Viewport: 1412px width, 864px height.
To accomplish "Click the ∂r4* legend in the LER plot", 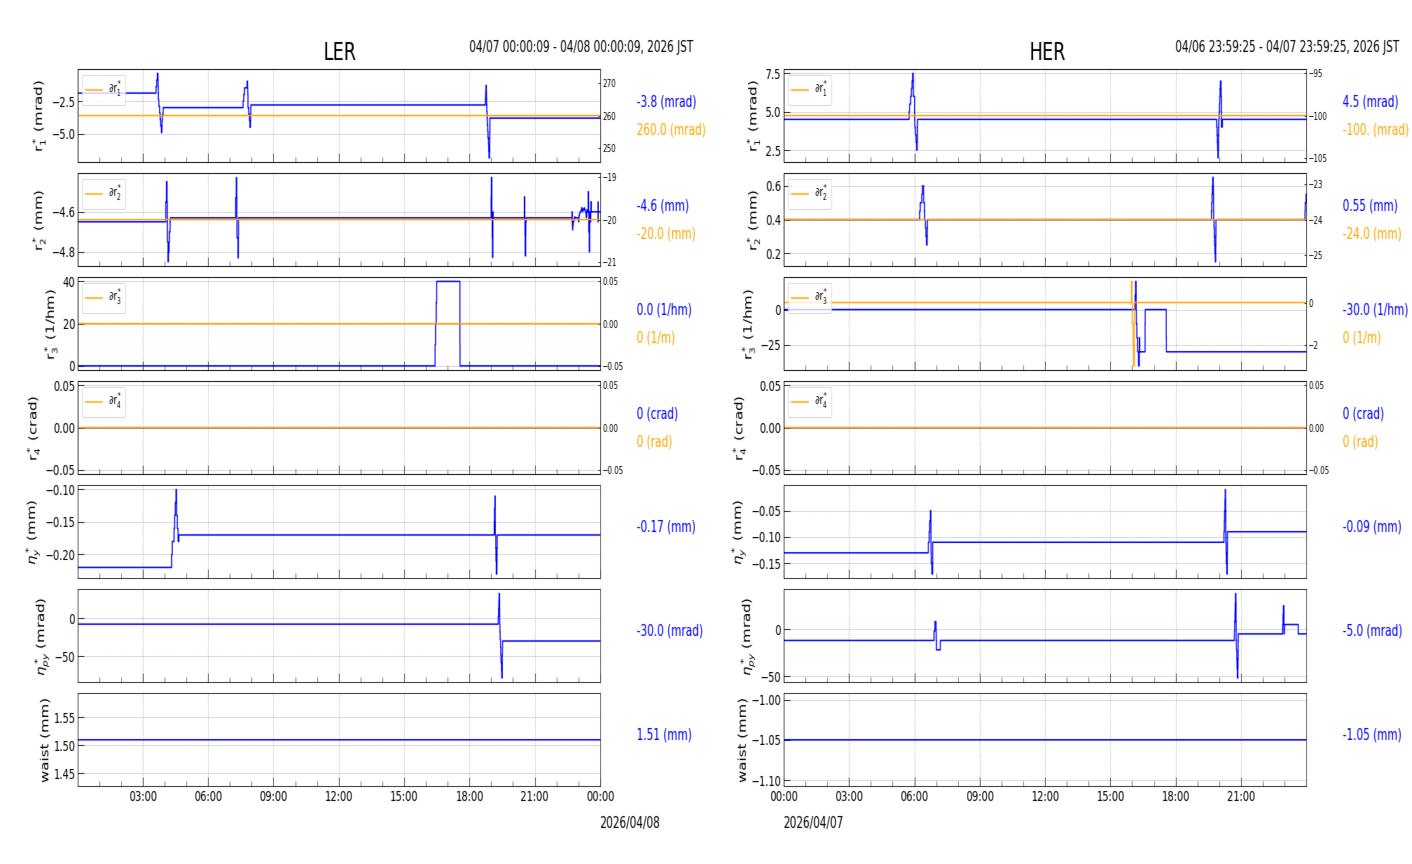I will 104,402.
